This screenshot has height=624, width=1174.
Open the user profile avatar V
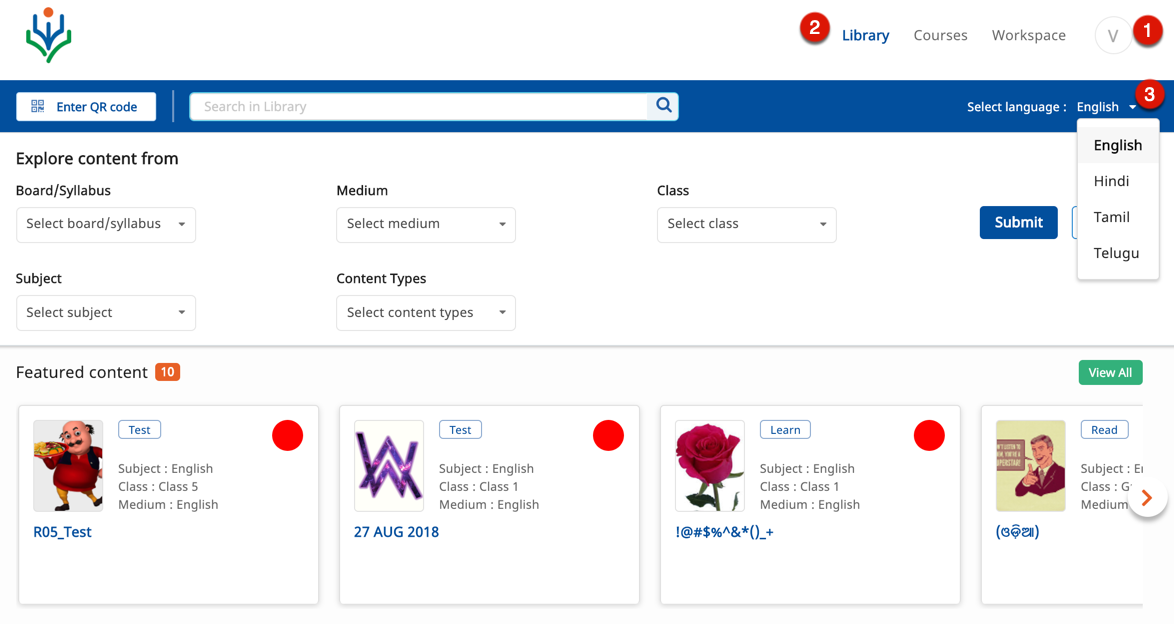(x=1112, y=36)
